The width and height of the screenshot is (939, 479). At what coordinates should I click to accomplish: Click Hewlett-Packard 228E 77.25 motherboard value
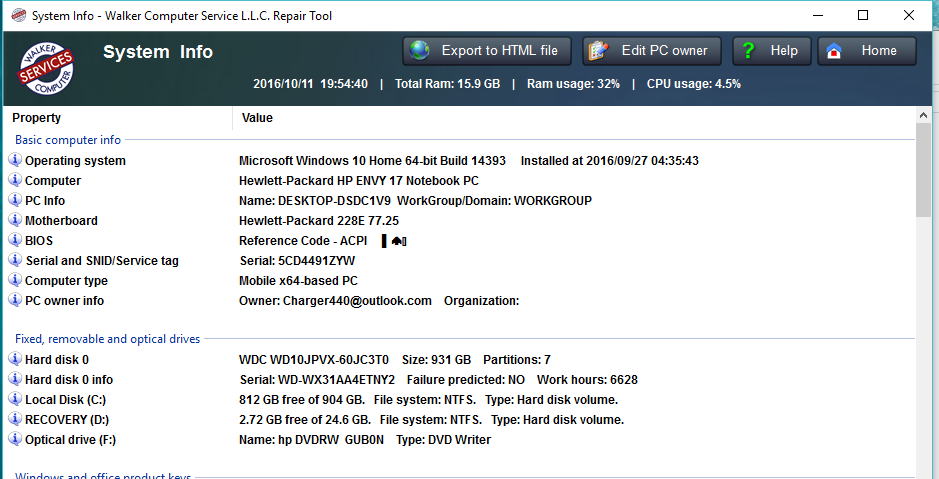[x=319, y=220]
